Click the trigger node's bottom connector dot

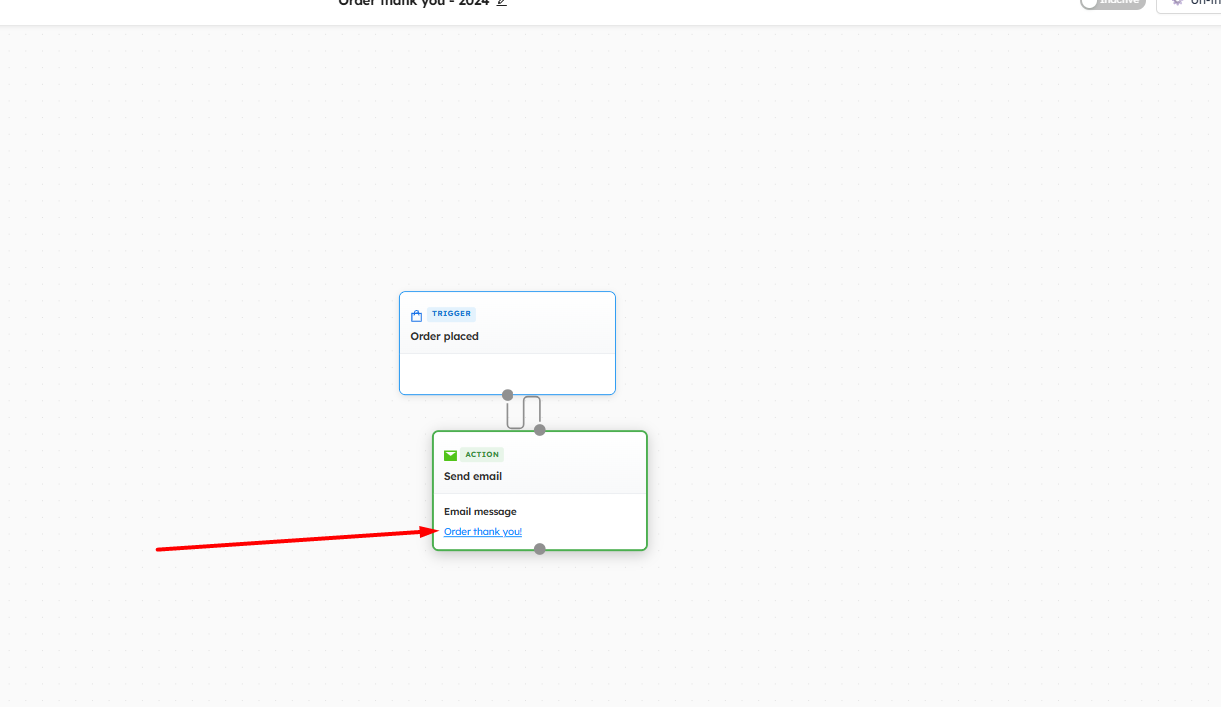click(x=508, y=395)
